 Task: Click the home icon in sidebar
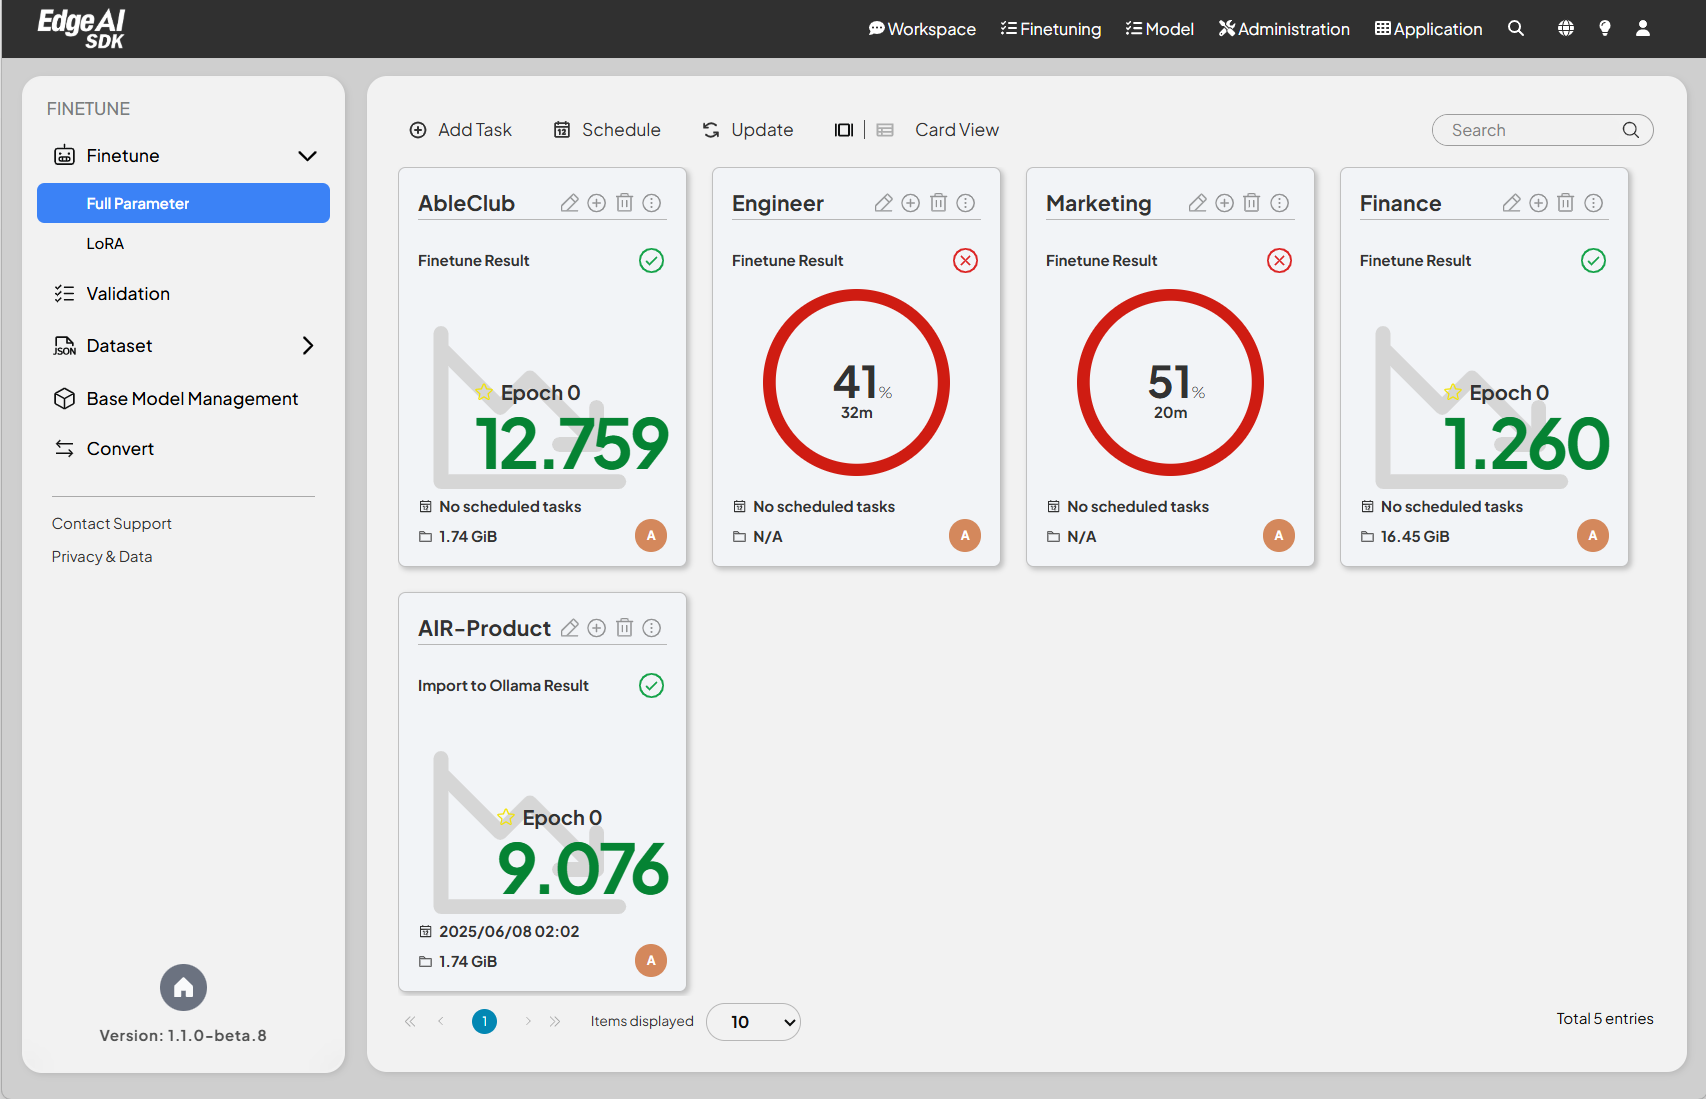pyautogui.click(x=183, y=988)
